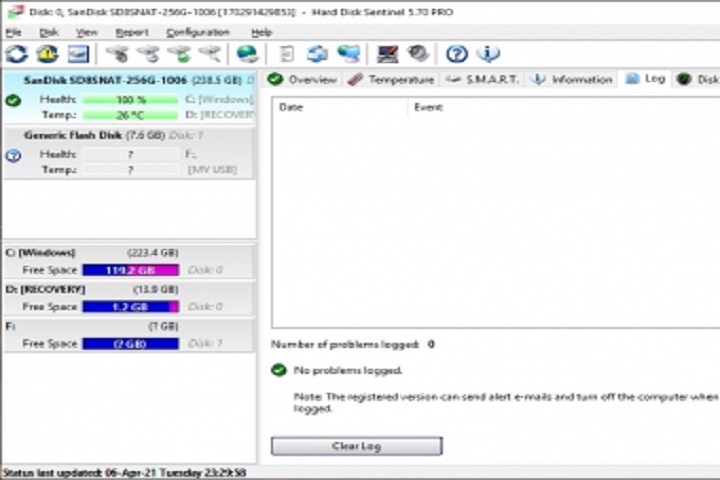The width and height of the screenshot is (720, 480).
Task: Click the green check status icon for SanDisk
Action: point(13,100)
